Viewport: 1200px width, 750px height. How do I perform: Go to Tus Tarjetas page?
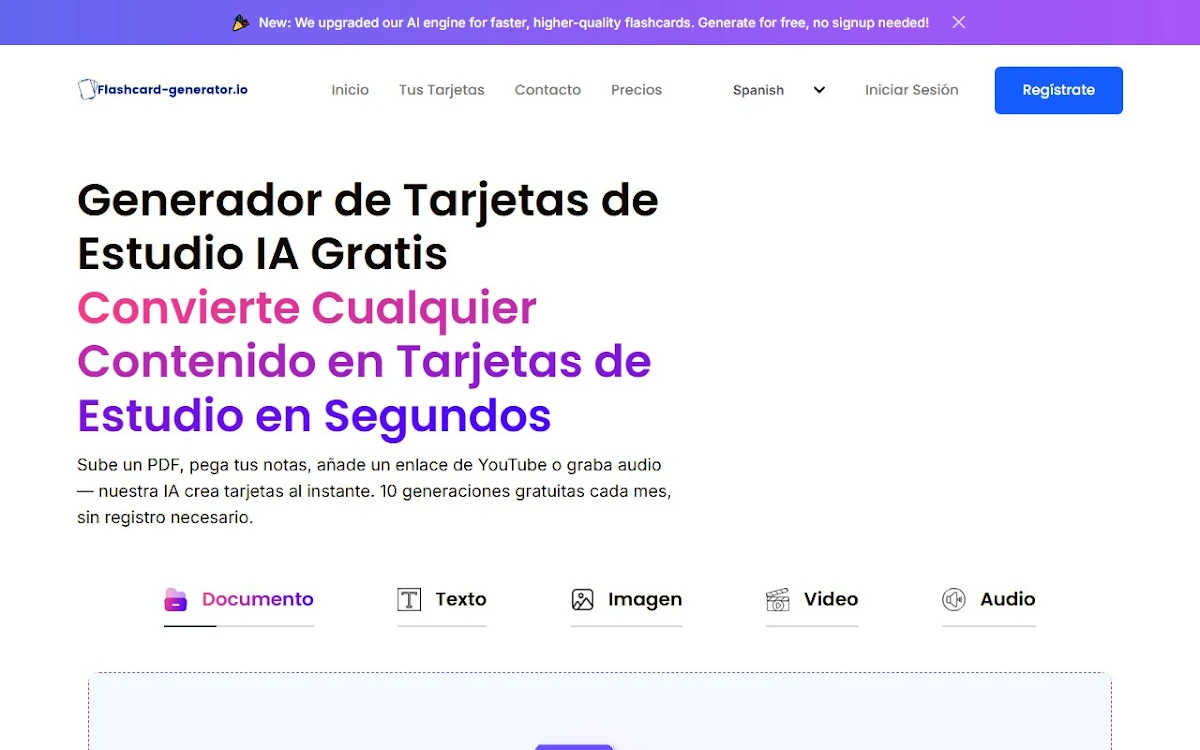click(441, 90)
